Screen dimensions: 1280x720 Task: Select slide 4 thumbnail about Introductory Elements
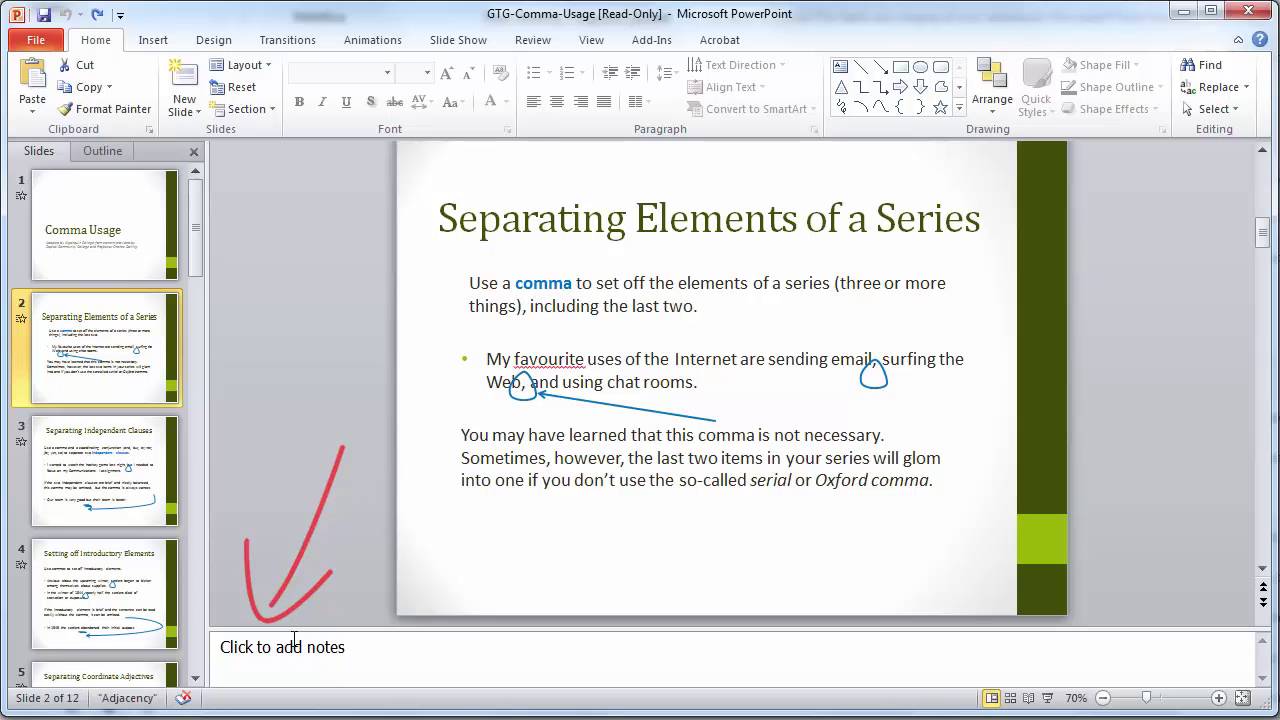click(x=105, y=593)
